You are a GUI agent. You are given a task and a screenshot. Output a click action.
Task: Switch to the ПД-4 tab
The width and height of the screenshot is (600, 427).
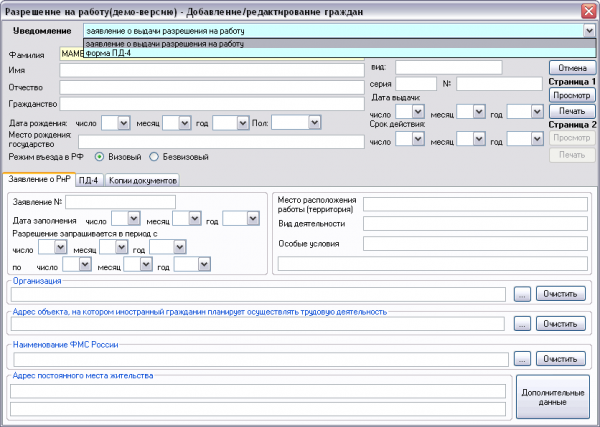coord(89,181)
